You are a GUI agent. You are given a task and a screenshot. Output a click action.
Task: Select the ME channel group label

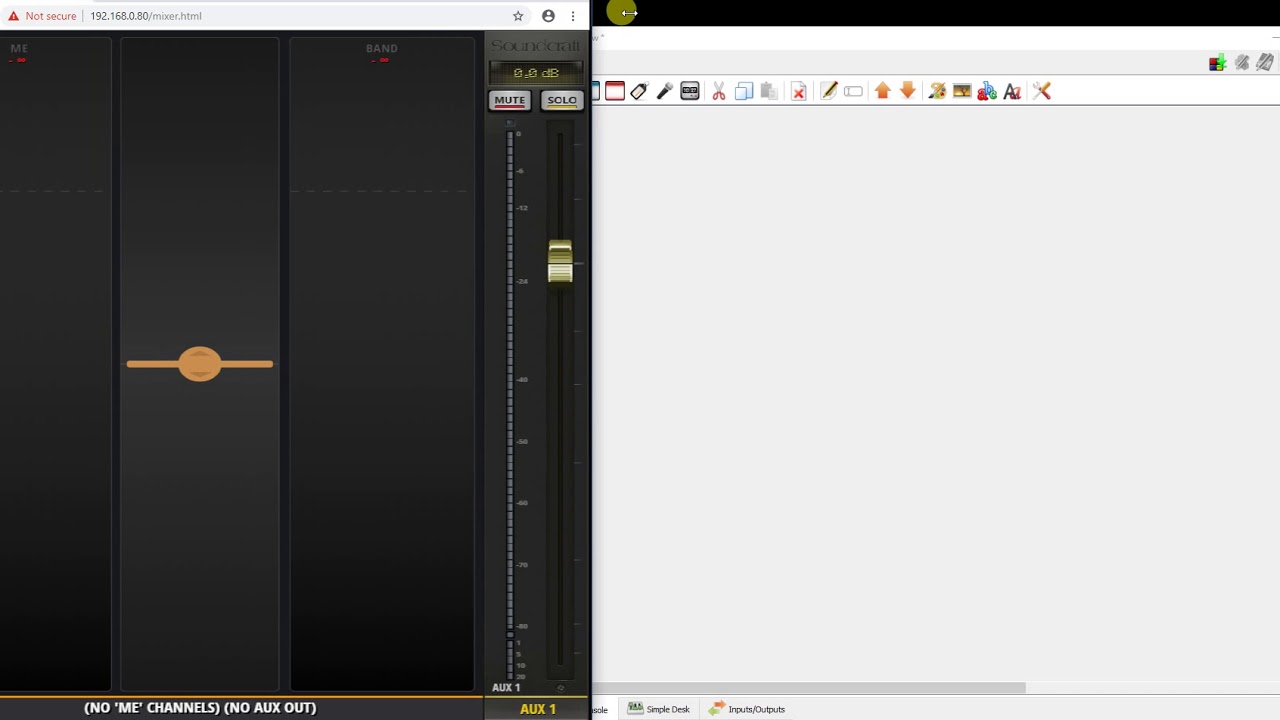click(x=19, y=48)
